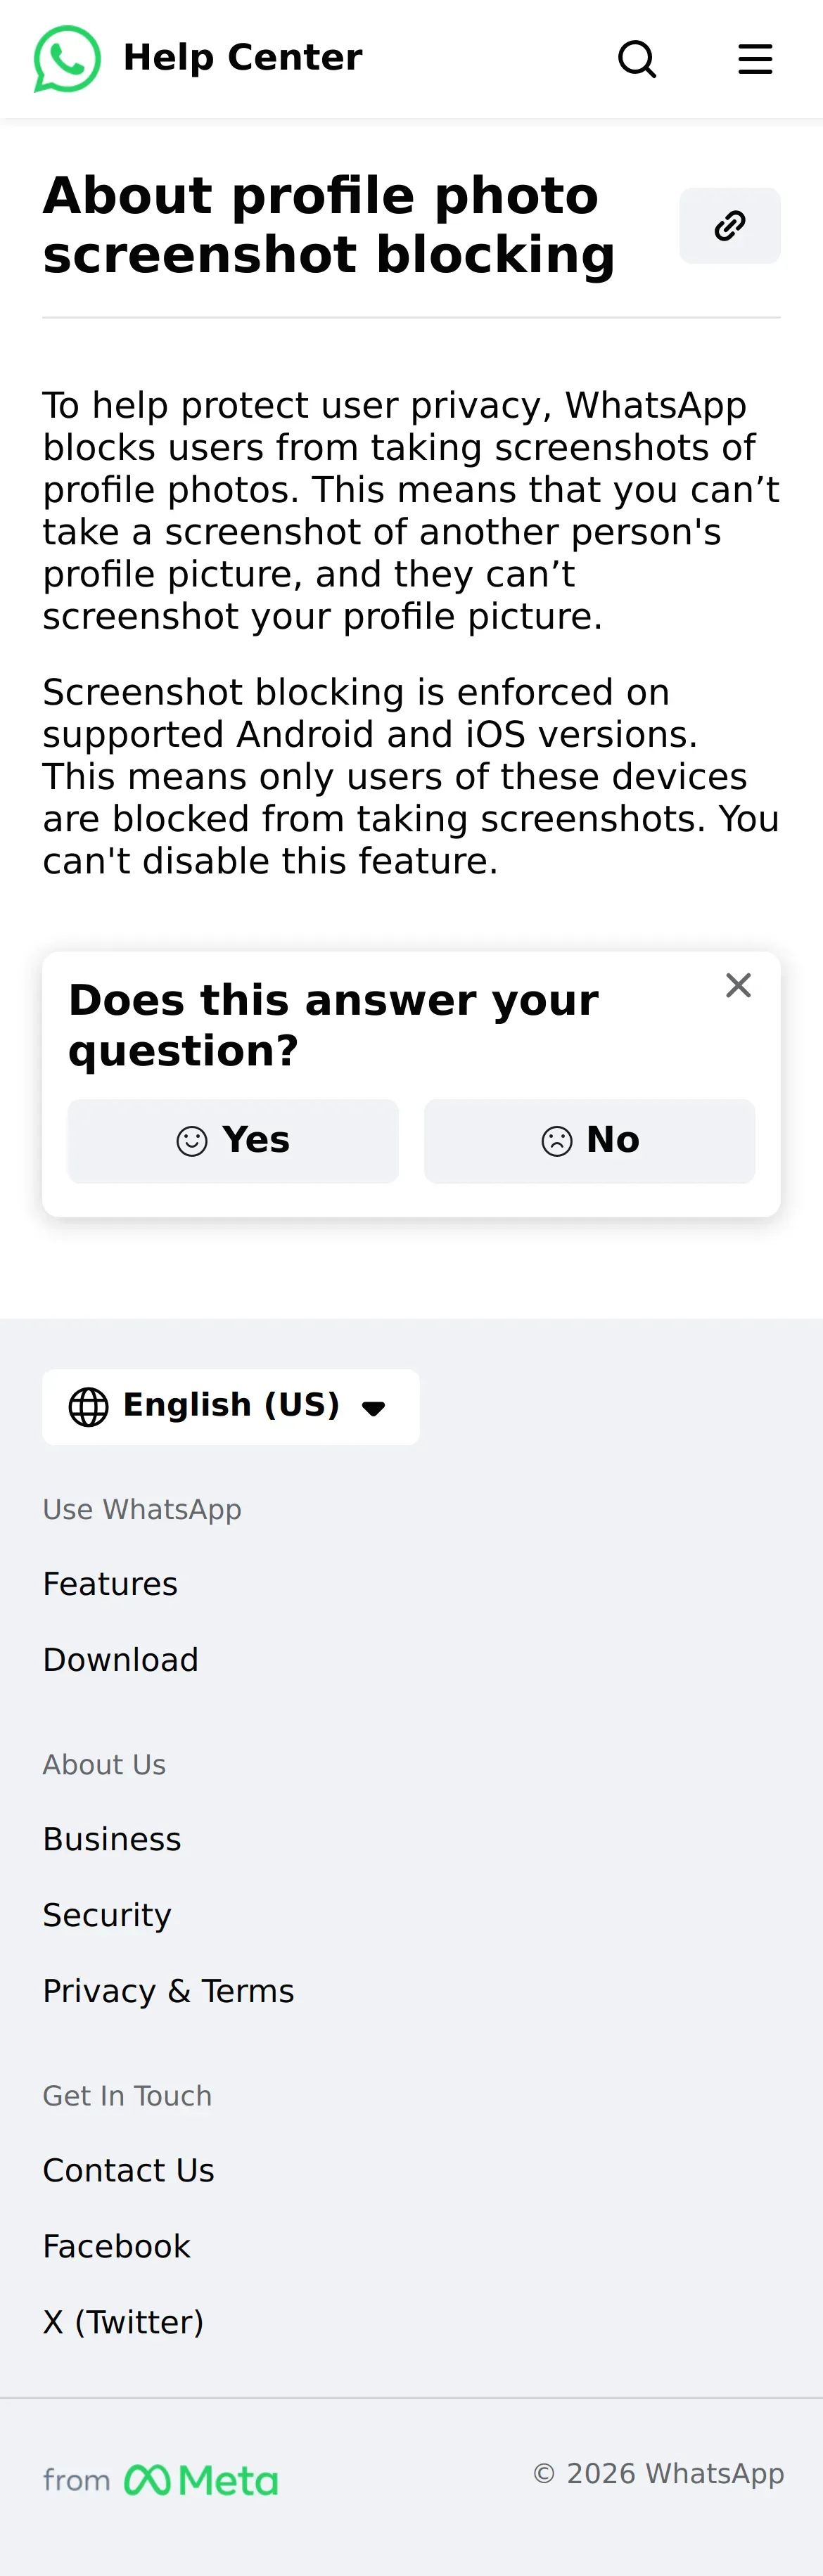823x2576 pixels.
Task: Click the globe language icon
Action: (x=88, y=1407)
